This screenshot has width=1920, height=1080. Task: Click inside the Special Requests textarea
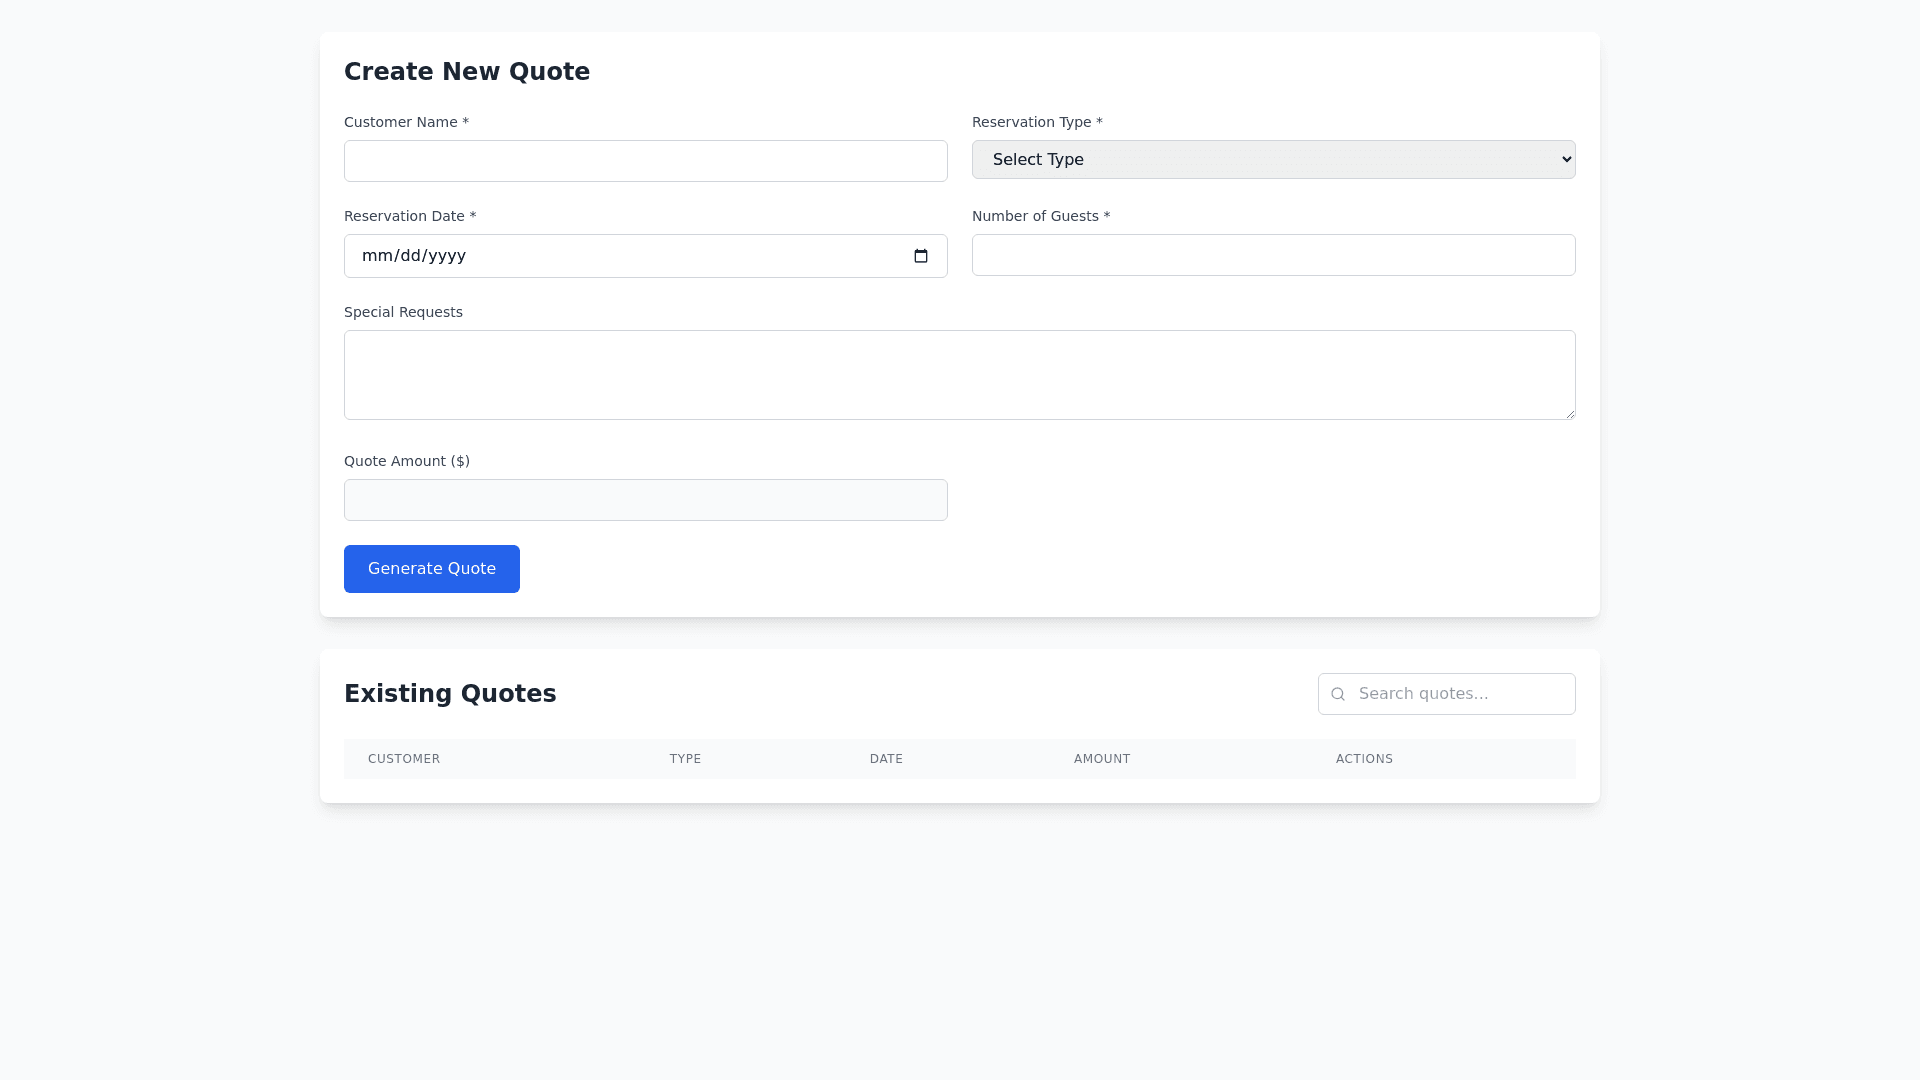959,375
